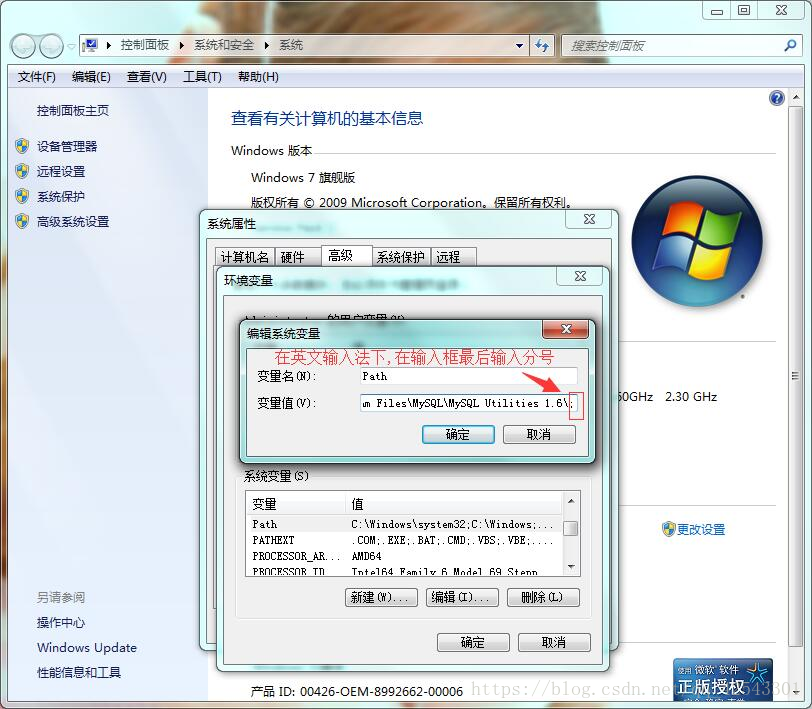Click the refresh icon beside the address bar

[x=542, y=46]
